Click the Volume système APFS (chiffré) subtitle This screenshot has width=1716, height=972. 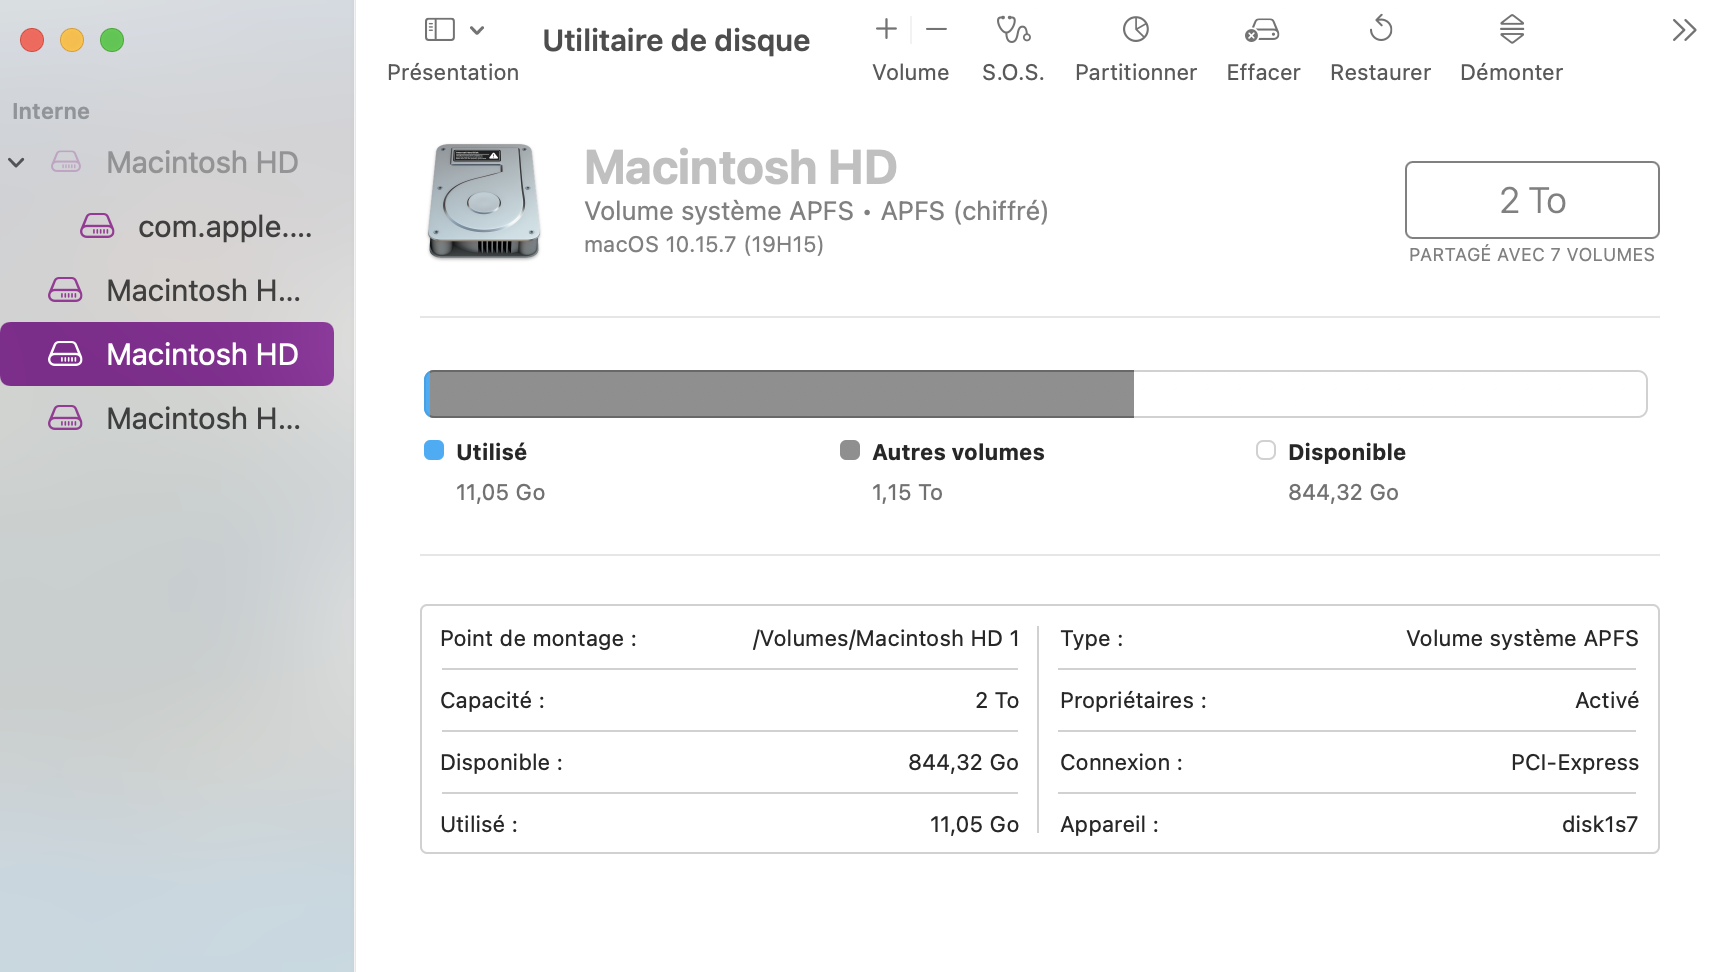pyautogui.click(x=816, y=211)
